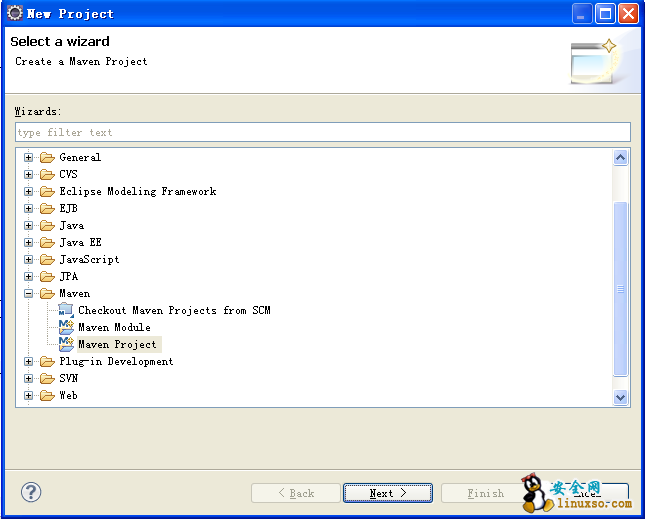Select the CVS tree item
This screenshot has height=519, width=645.
coord(68,174)
